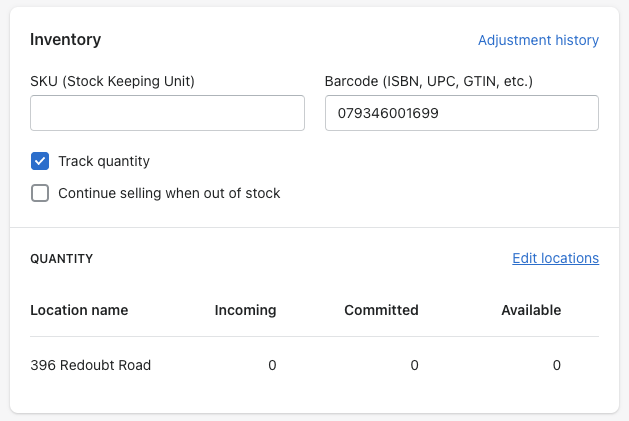629x421 pixels.
Task: Click the Track quantity label text
Action: click(x=104, y=161)
